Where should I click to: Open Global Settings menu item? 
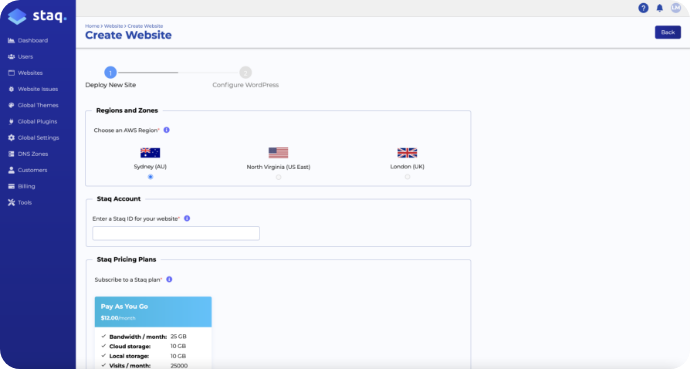point(38,138)
